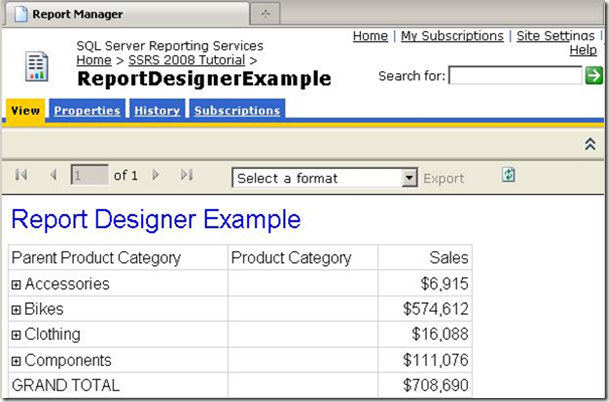Go to the next report page

(156, 175)
